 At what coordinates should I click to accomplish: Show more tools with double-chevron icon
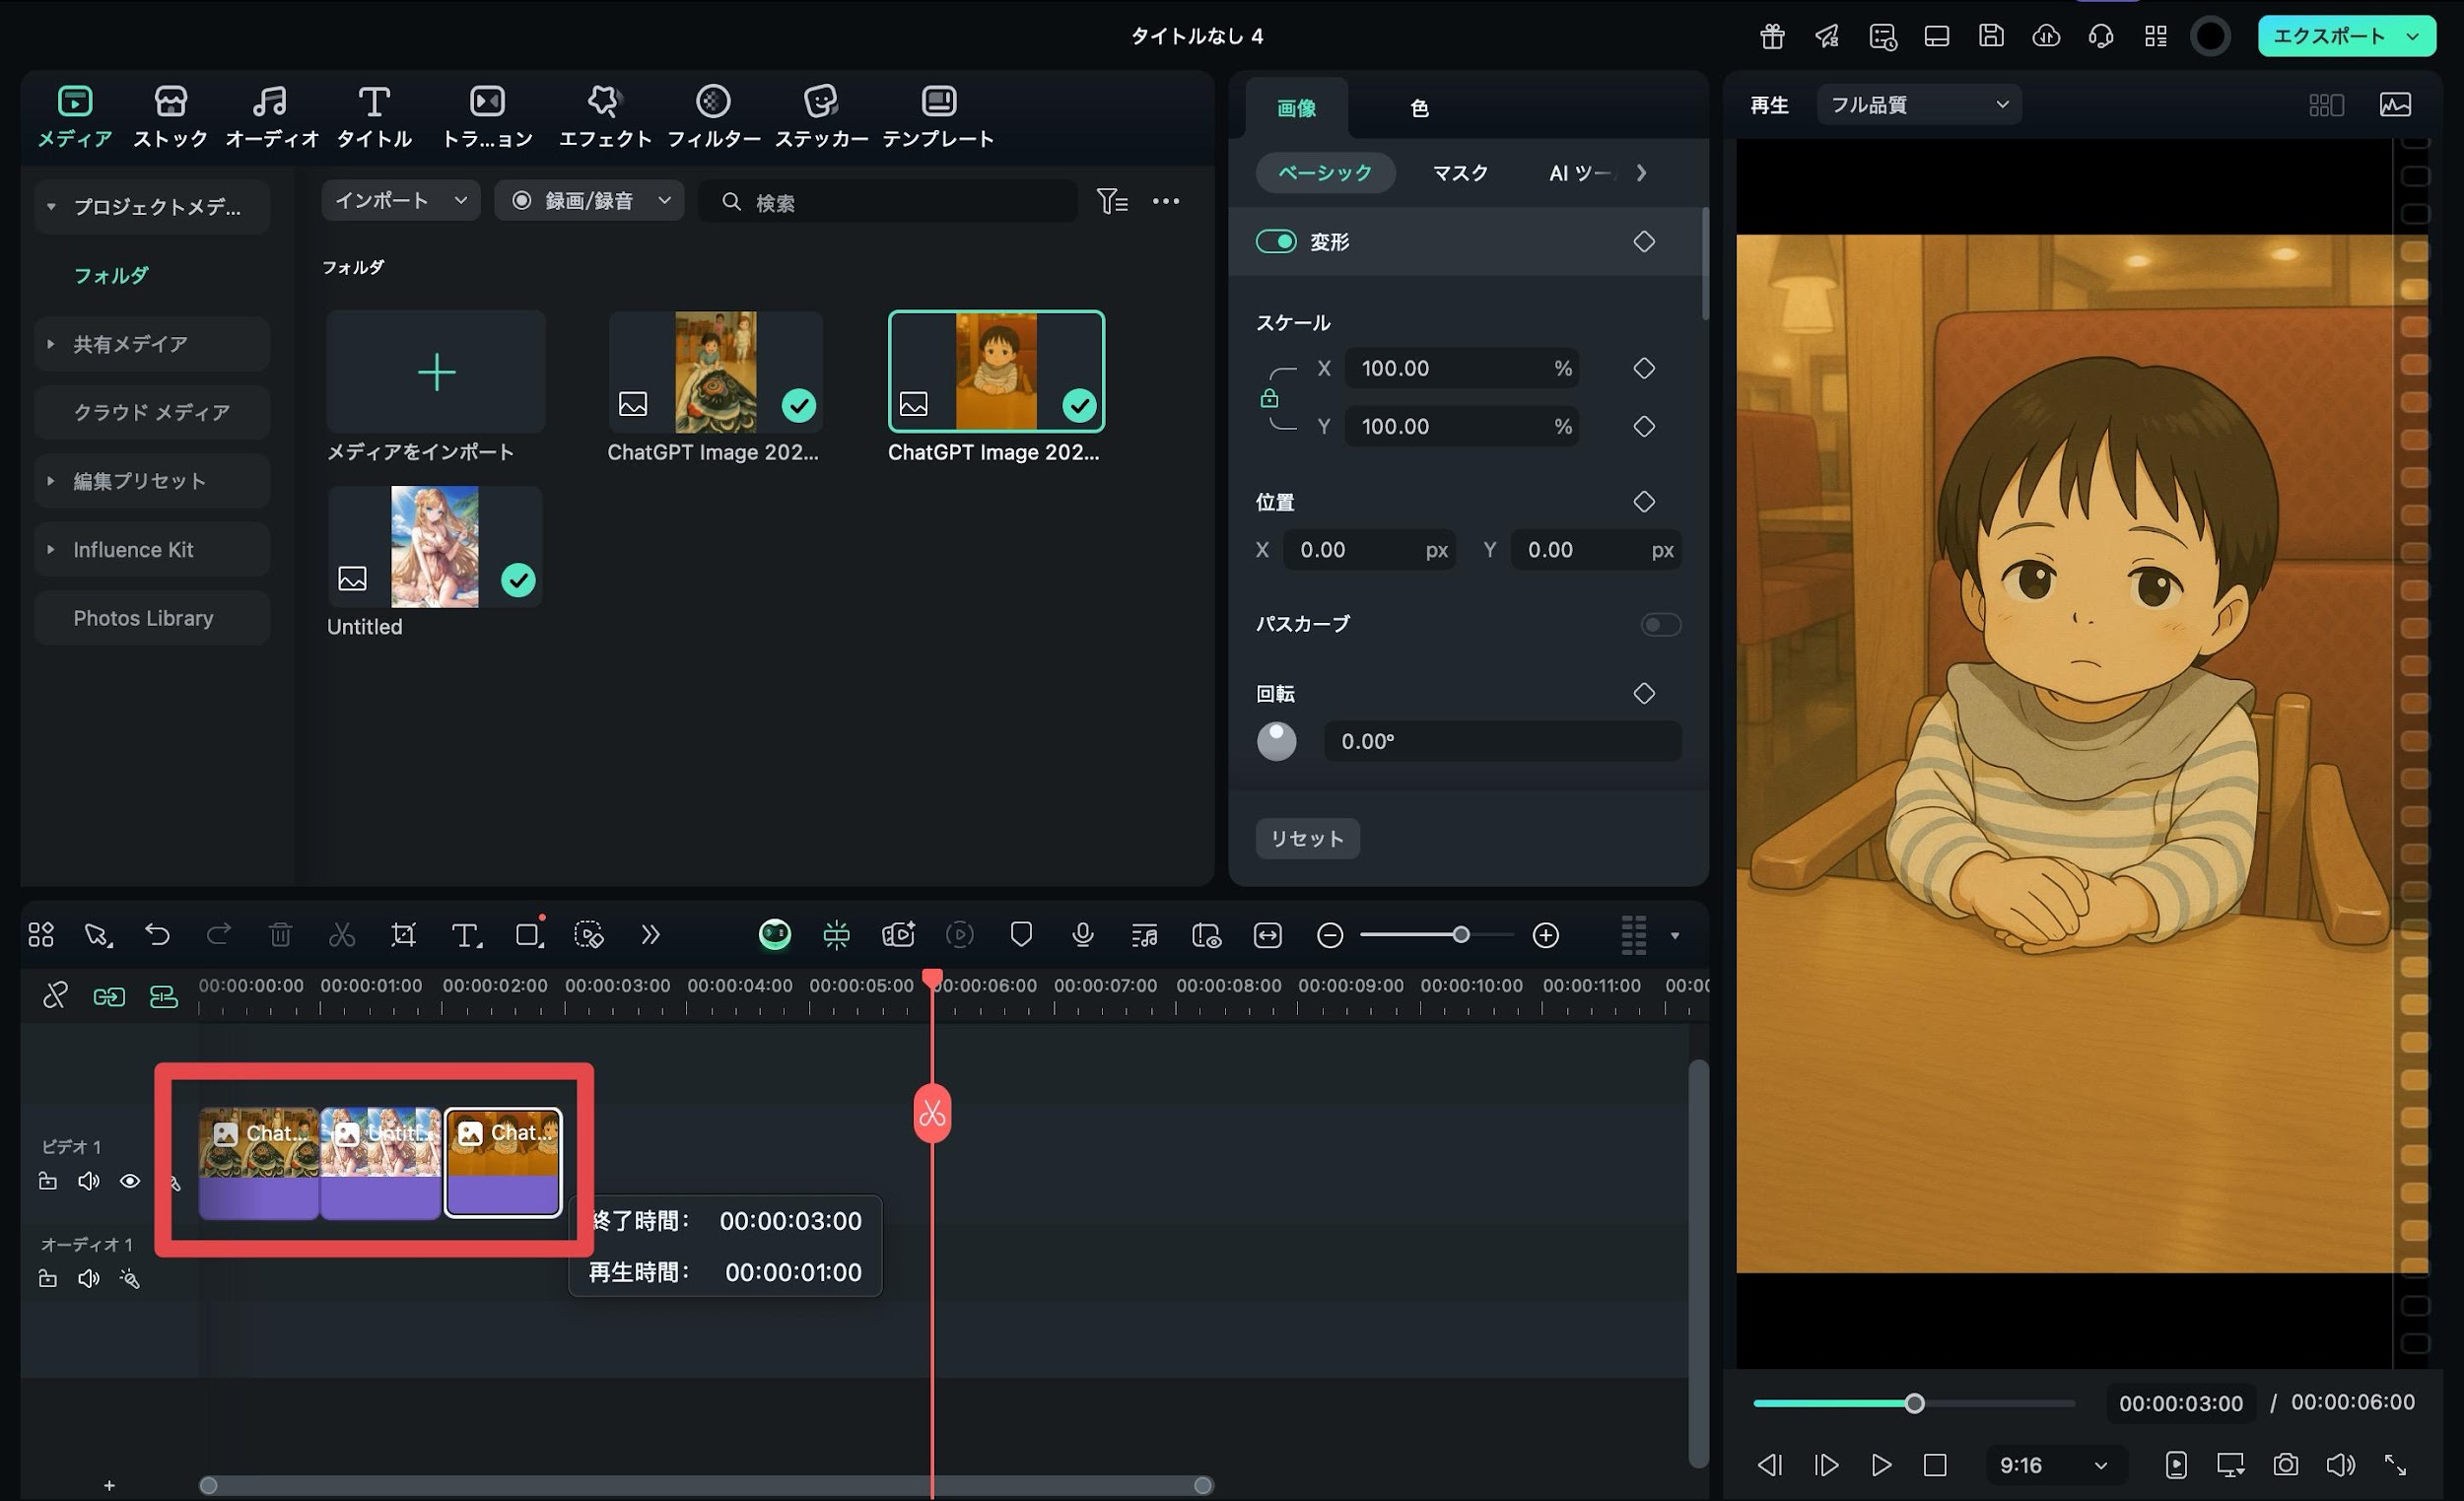(x=651, y=935)
